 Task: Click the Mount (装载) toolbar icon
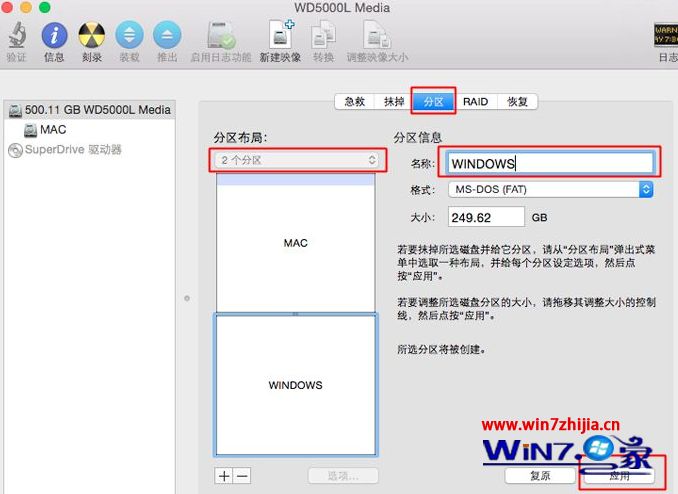click(129, 35)
